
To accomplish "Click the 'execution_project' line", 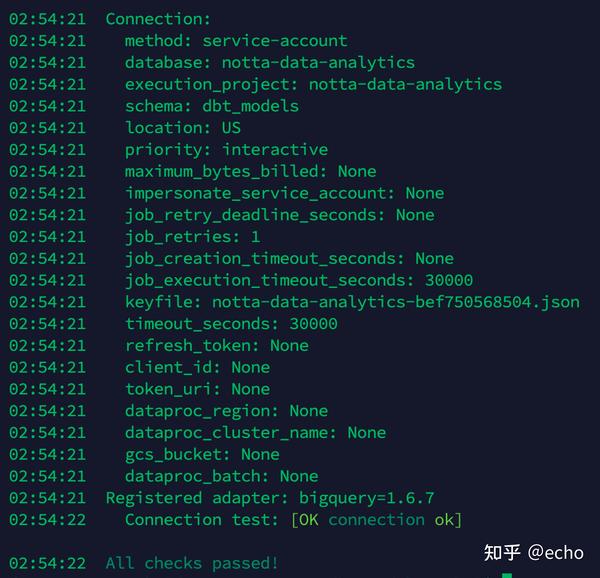I will (x=313, y=85).
